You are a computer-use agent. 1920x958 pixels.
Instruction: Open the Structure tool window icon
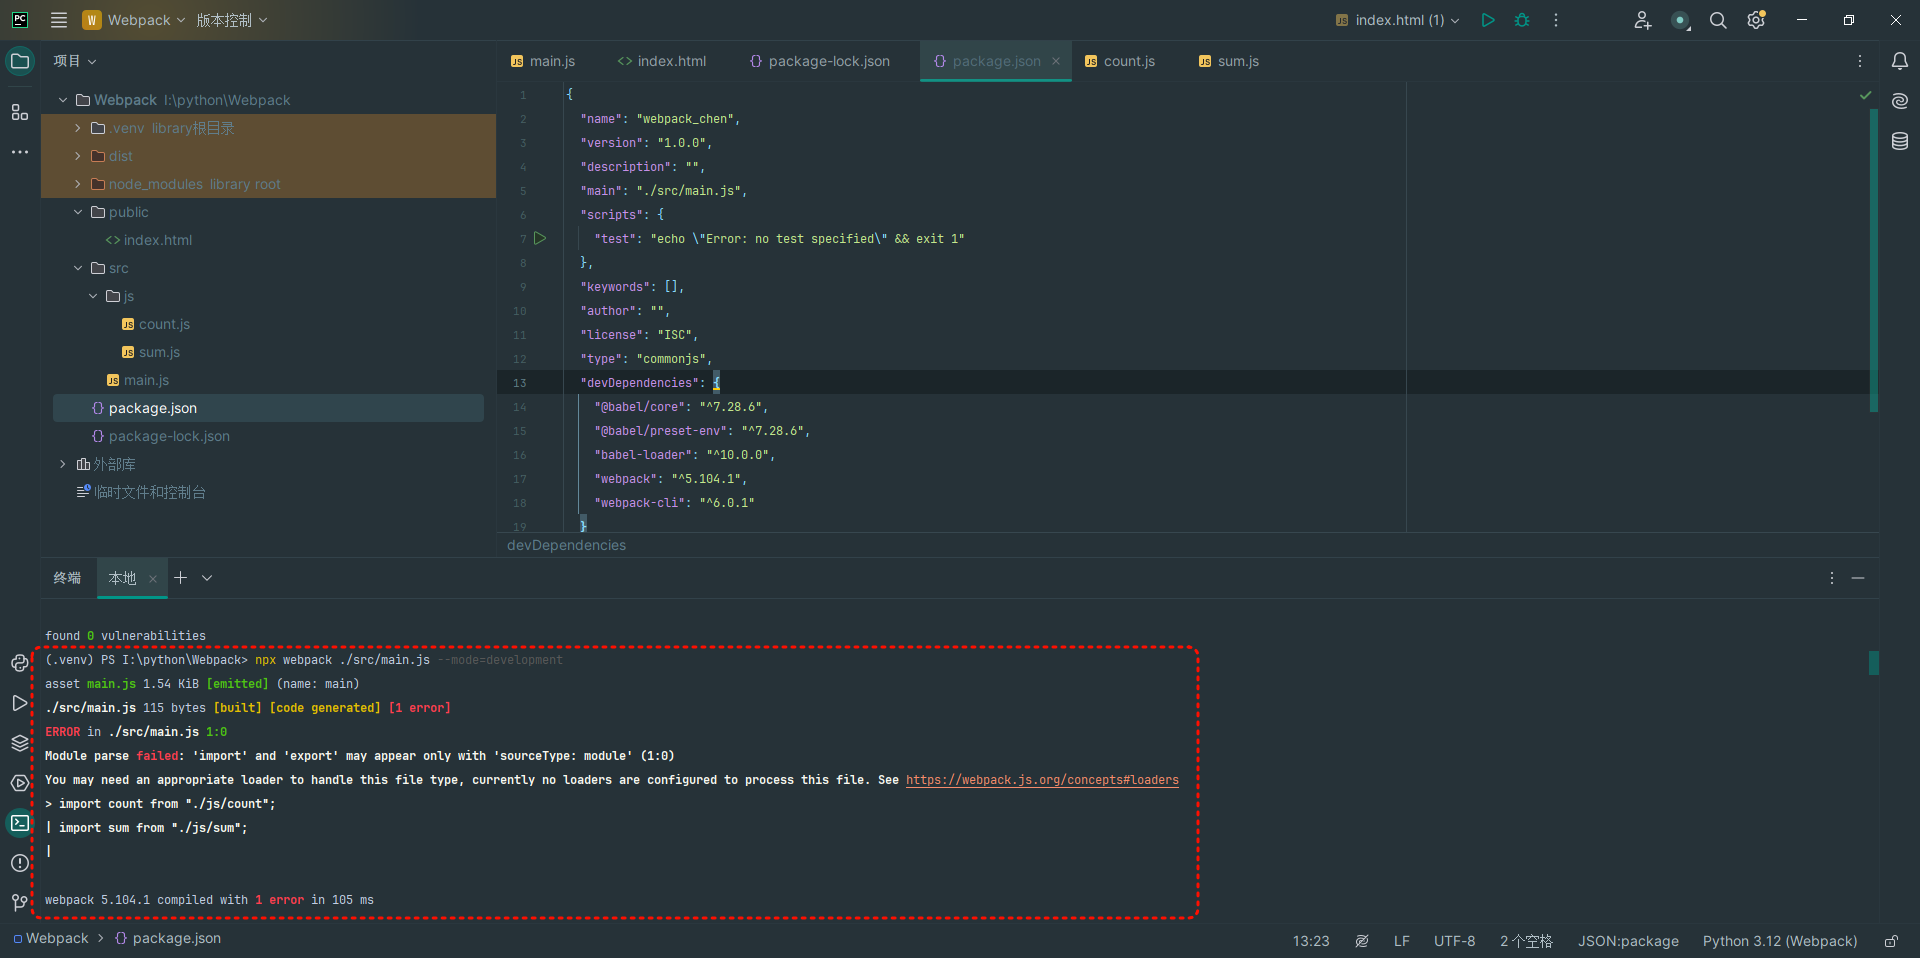[20, 112]
